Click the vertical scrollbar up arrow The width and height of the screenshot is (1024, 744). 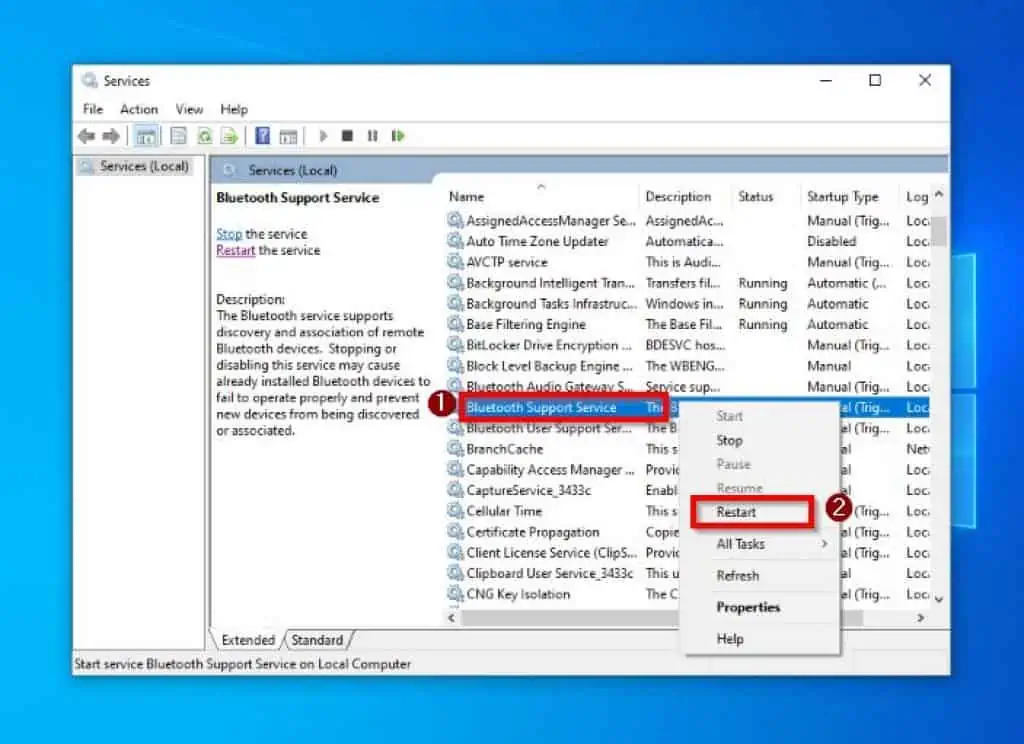pos(939,194)
